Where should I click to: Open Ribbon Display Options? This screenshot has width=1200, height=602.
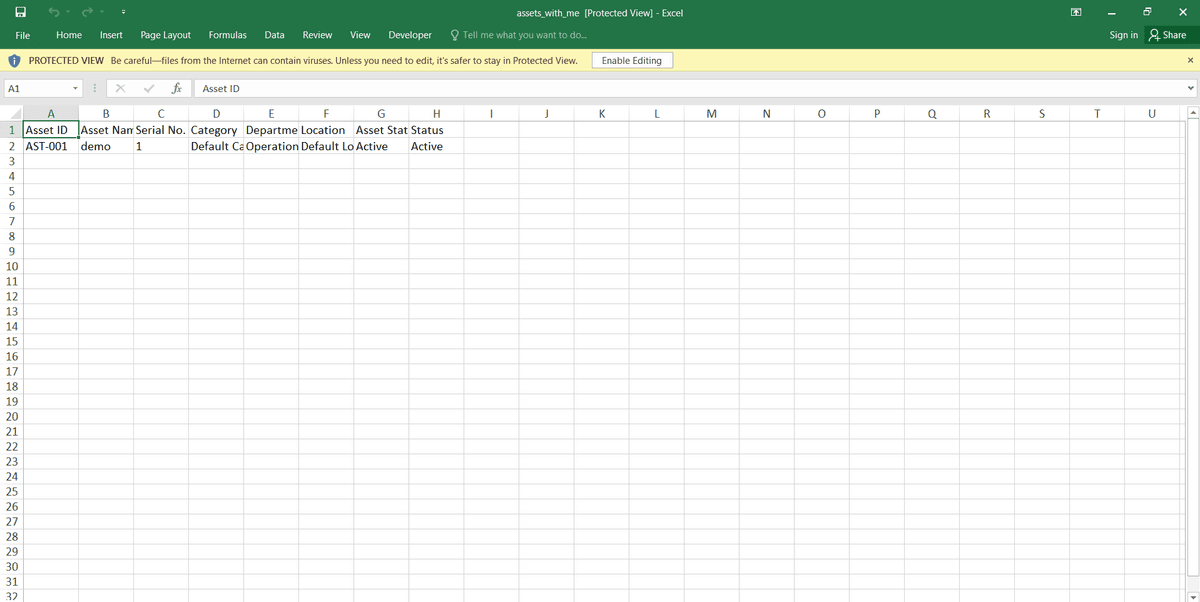coord(1075,11)
